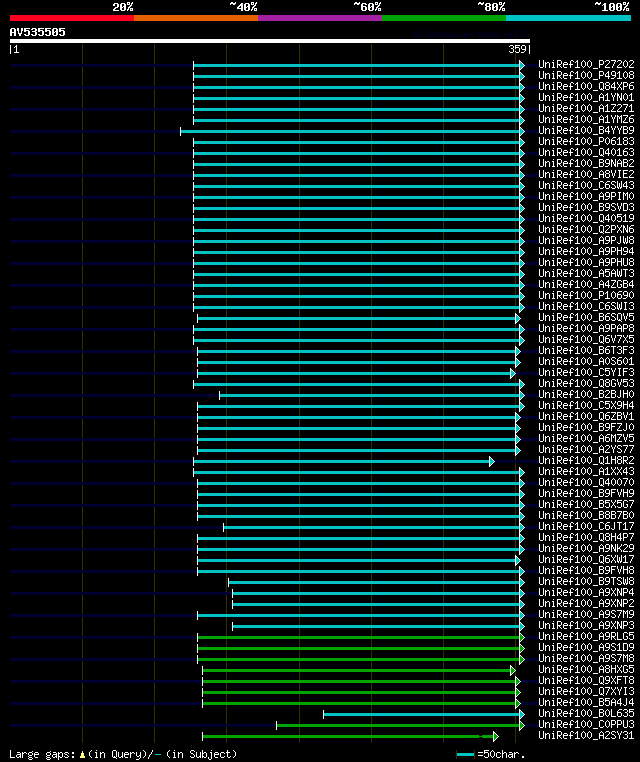640x762 pixels.
Task: Click the UniRef100_B9TSW8 label
Action: (x=586, y=582)
